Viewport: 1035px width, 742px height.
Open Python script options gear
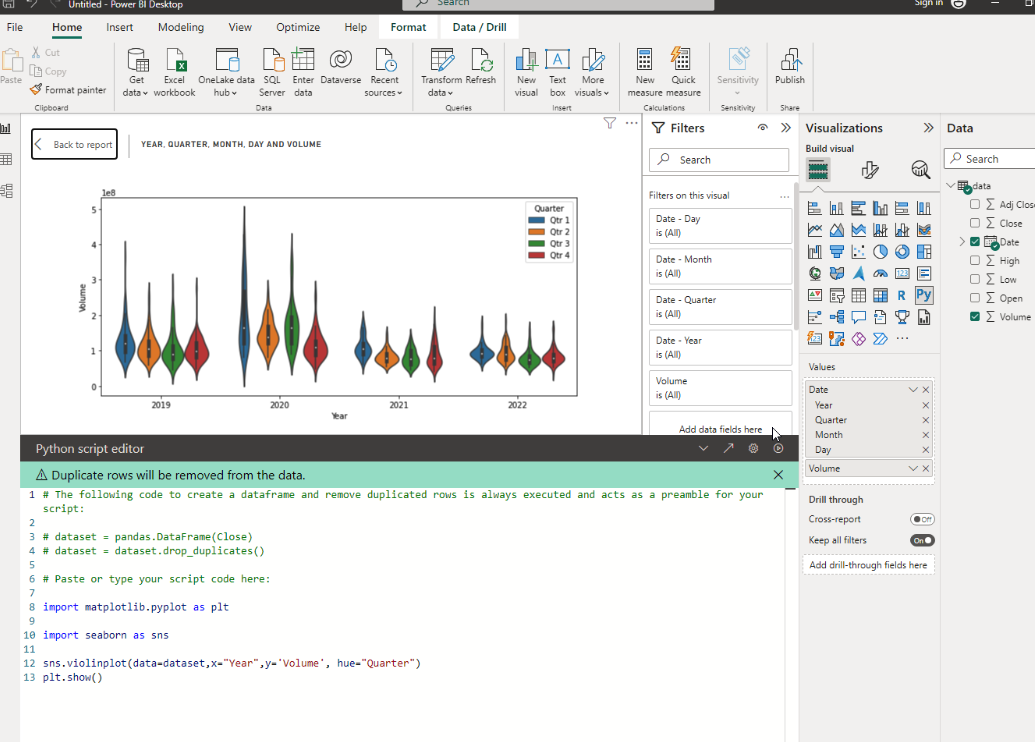(753, 449)
